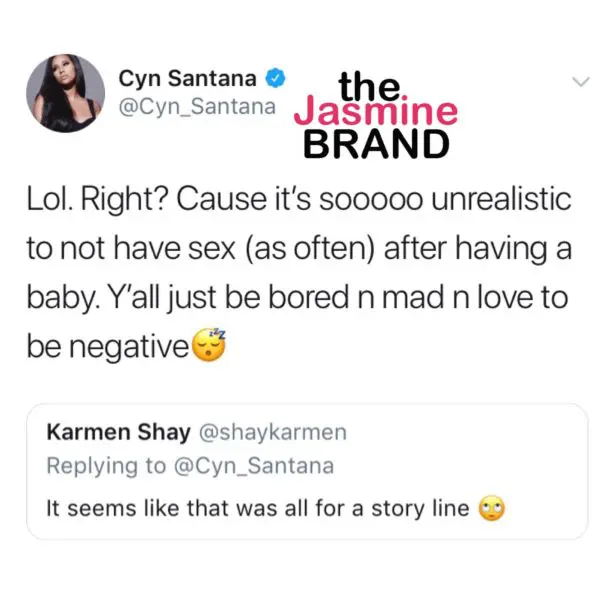Open the tweet options chevron dropdown

tap(581, 82)
